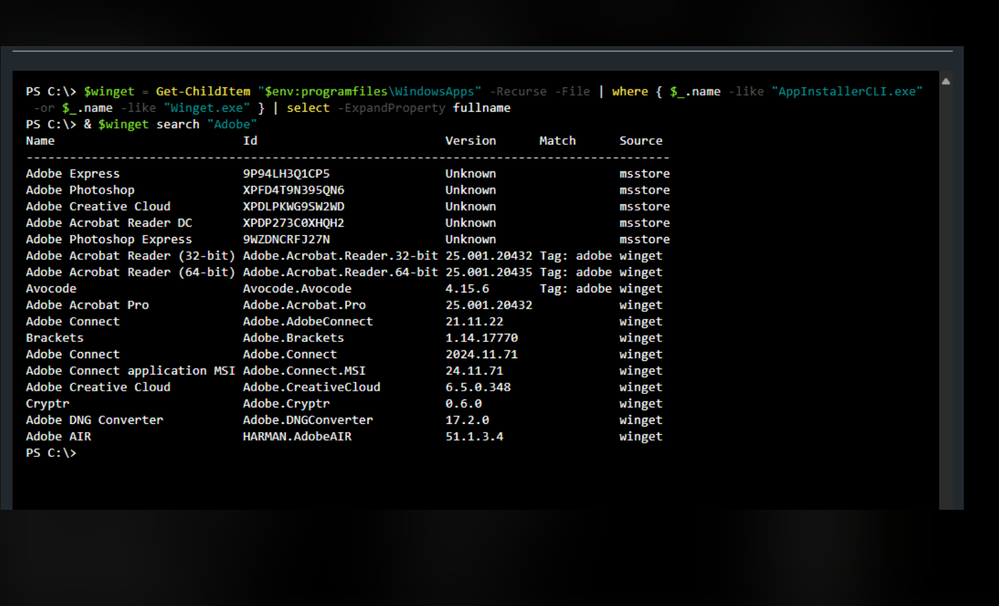Select the Id "Adobe.Cryptr"
The width and height of the screenshot is (999, 606).
point(286,404)
